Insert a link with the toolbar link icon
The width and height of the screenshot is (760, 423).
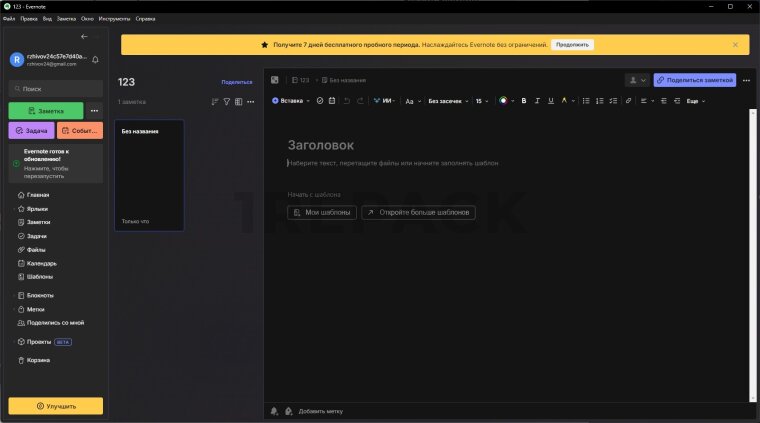coord(628,101)
